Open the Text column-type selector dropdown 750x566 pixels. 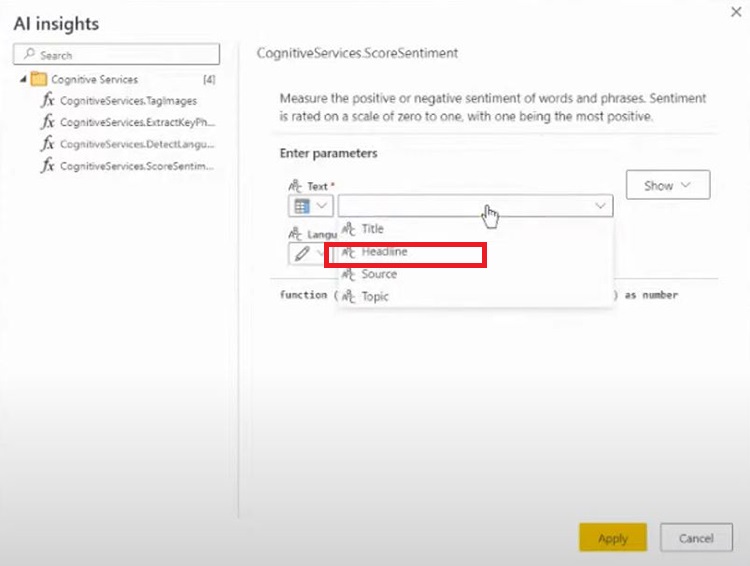tap(310, 206)
